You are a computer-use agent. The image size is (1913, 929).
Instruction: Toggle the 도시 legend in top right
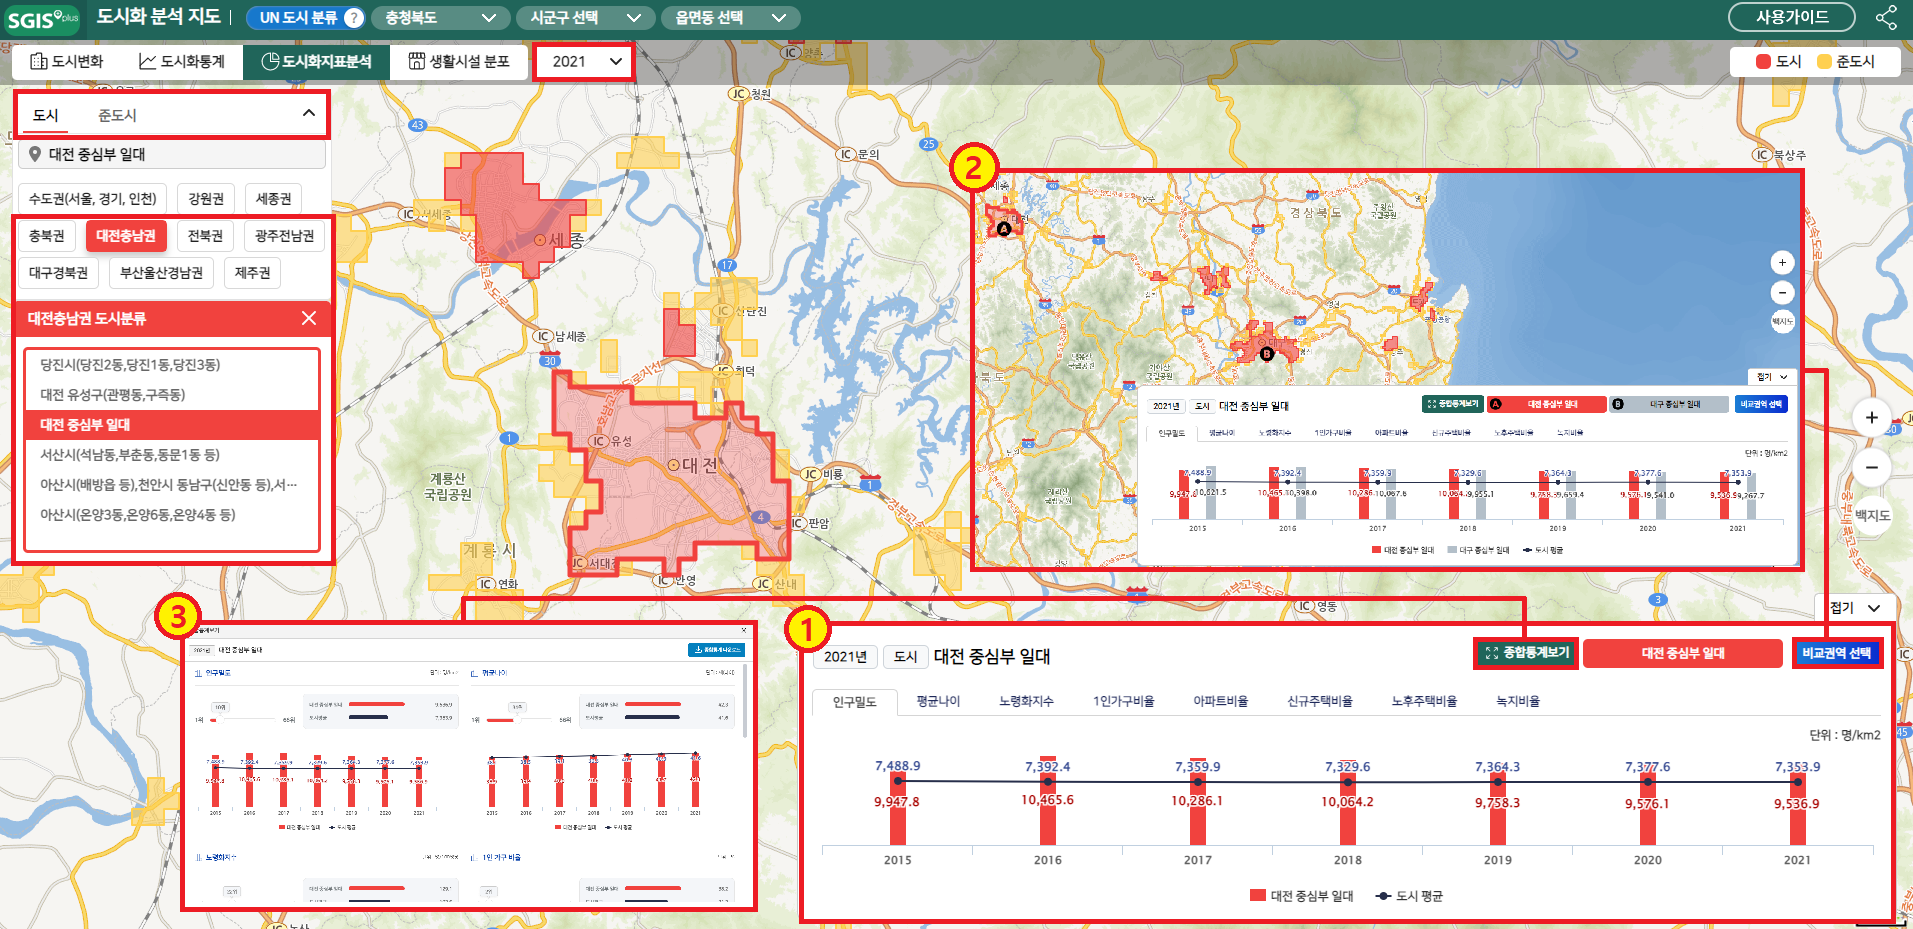(1763, 62)
